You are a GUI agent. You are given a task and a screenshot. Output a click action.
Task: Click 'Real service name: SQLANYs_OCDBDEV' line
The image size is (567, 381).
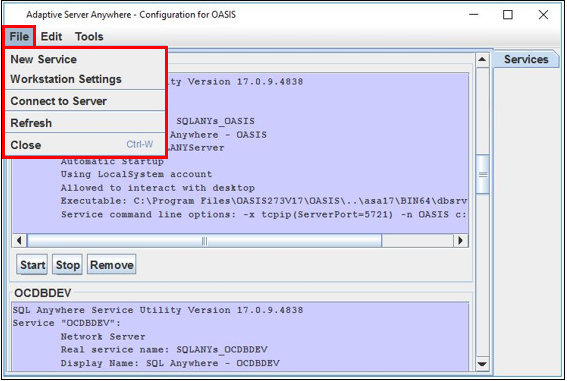[164, 350]
